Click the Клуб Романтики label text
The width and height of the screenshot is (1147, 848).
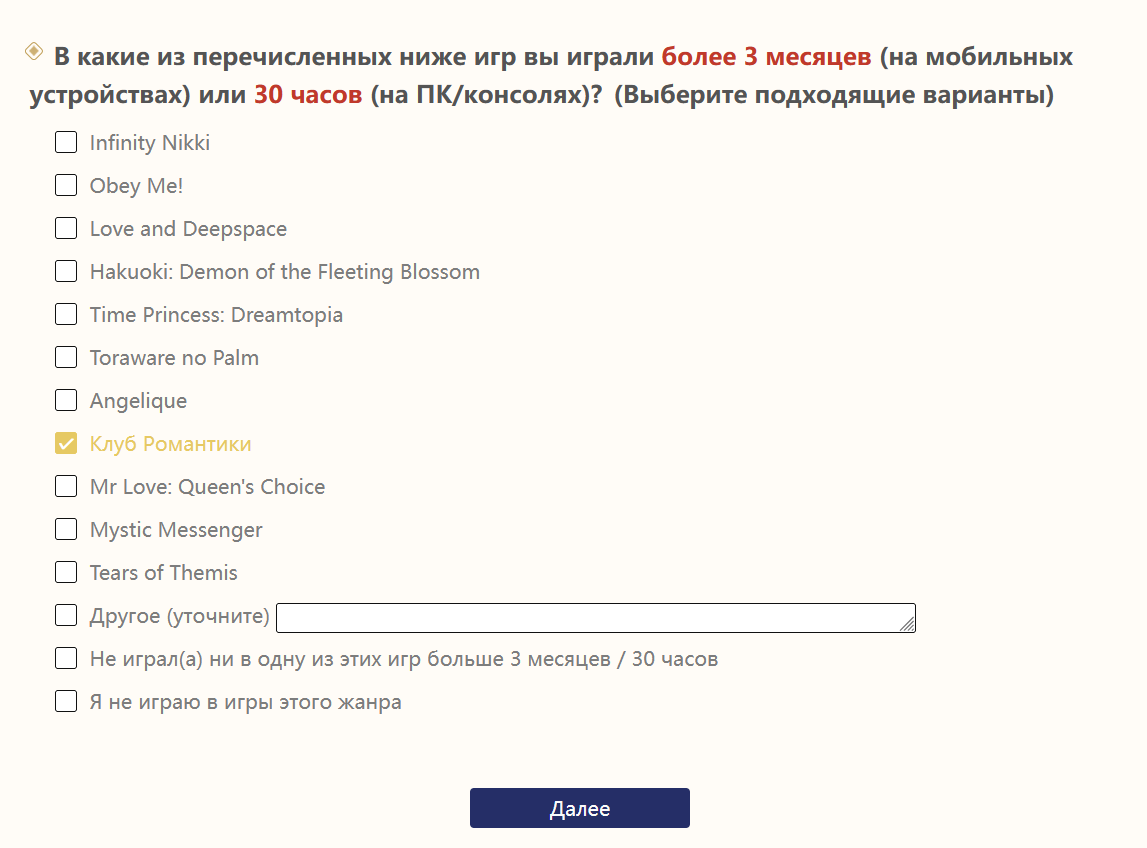tap(170, 444)
